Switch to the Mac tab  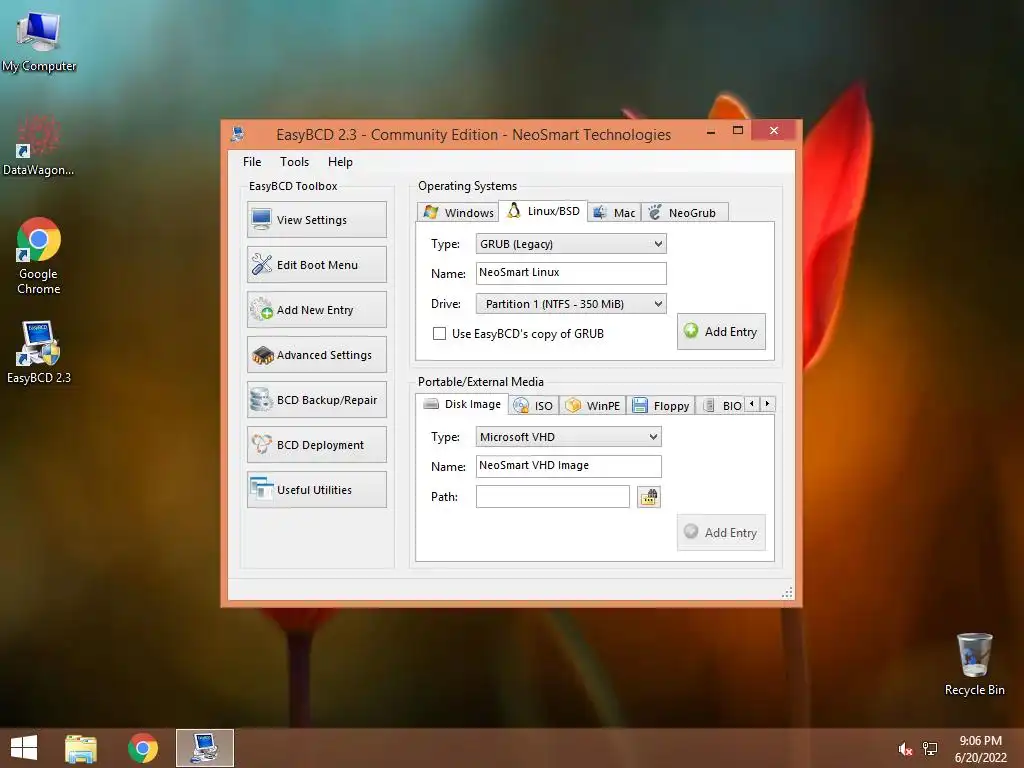point(614,212)
